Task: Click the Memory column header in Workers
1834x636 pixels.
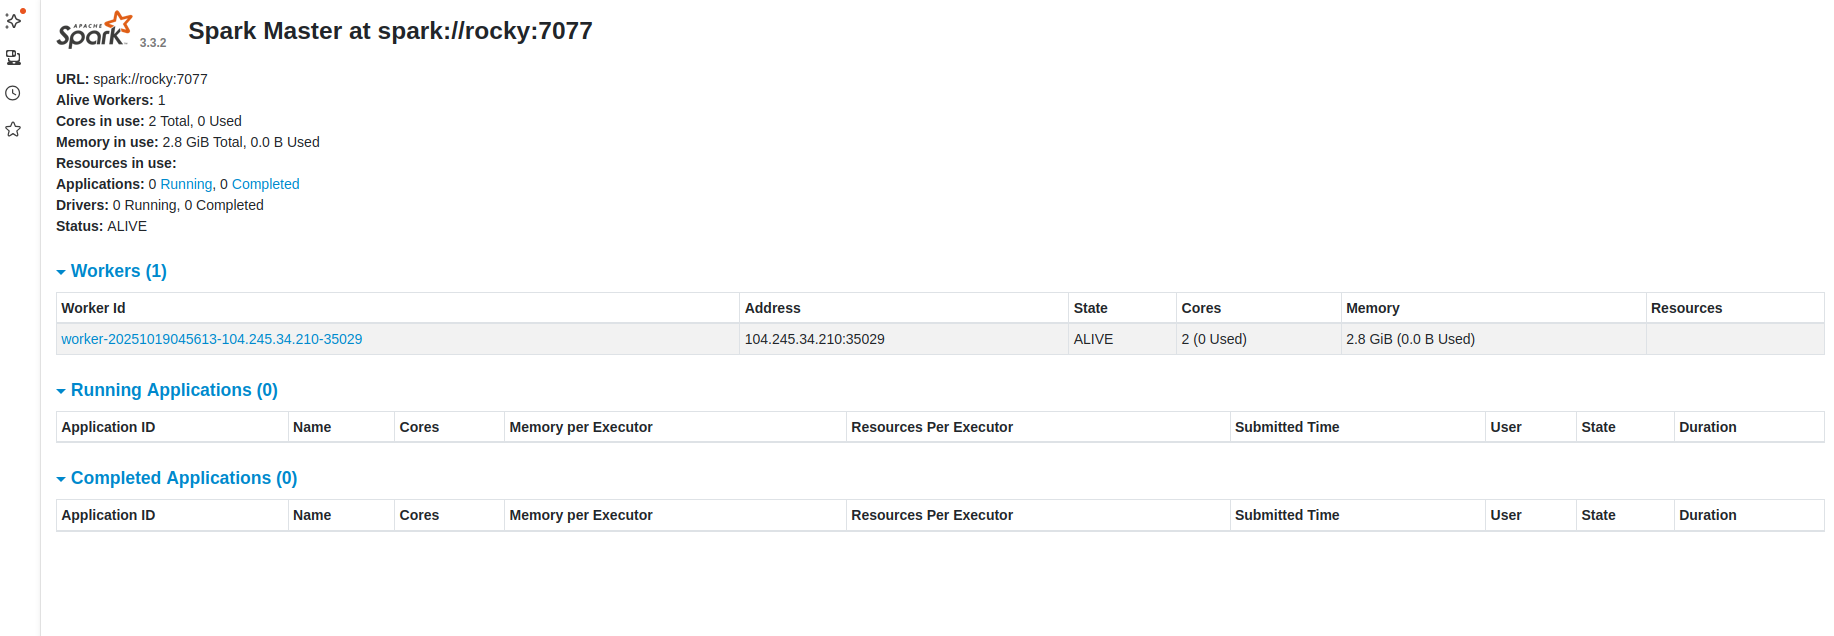Action: [x=1372, y=308]
